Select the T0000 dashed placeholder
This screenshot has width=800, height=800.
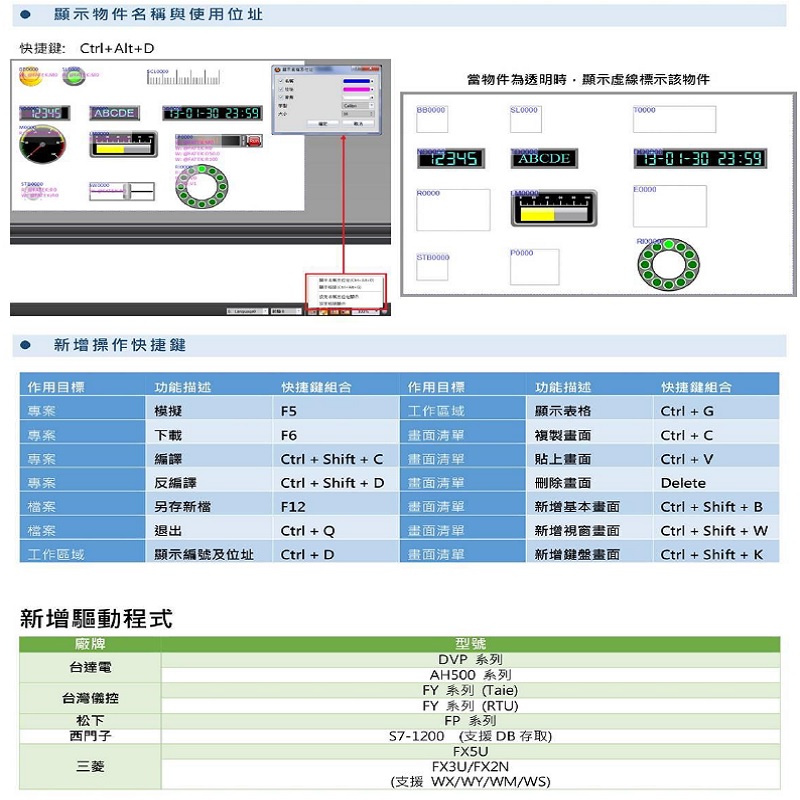(x=674, y=119)
